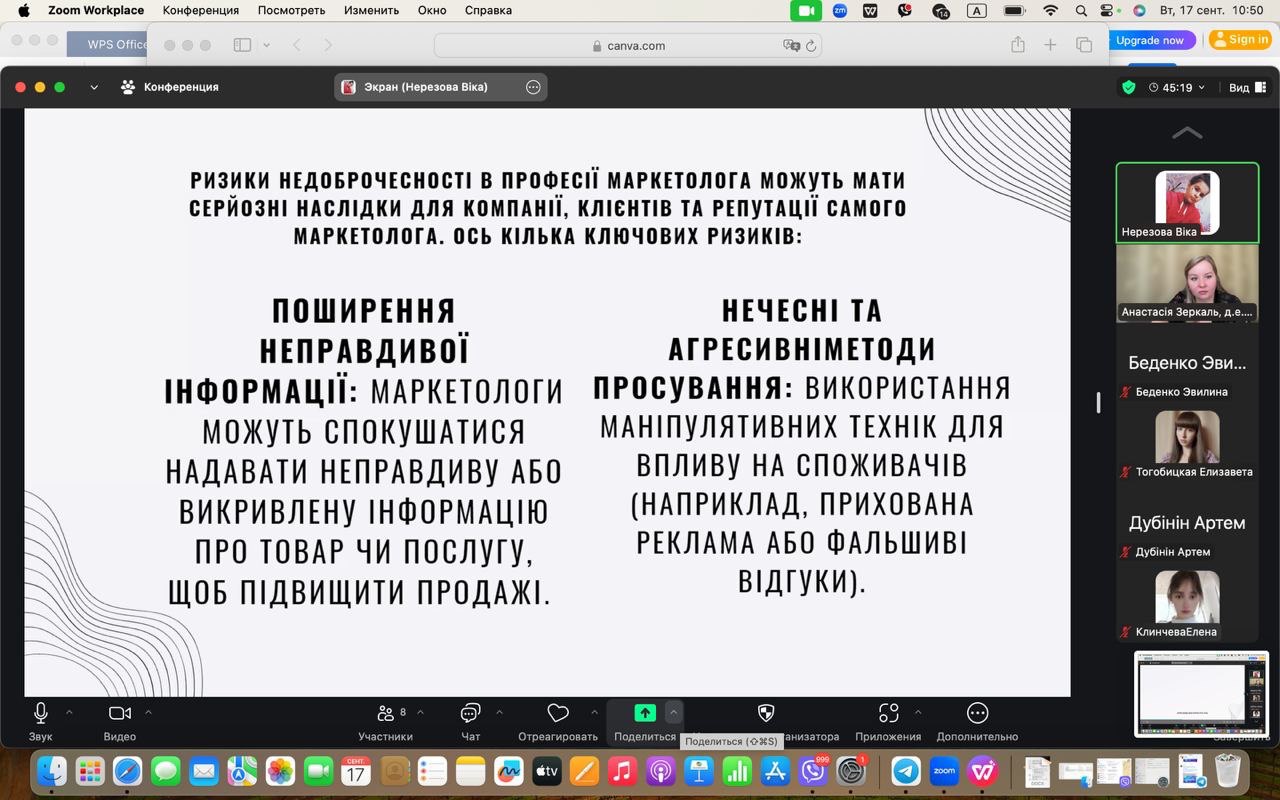Click the React heart icon

pos(558,714)
